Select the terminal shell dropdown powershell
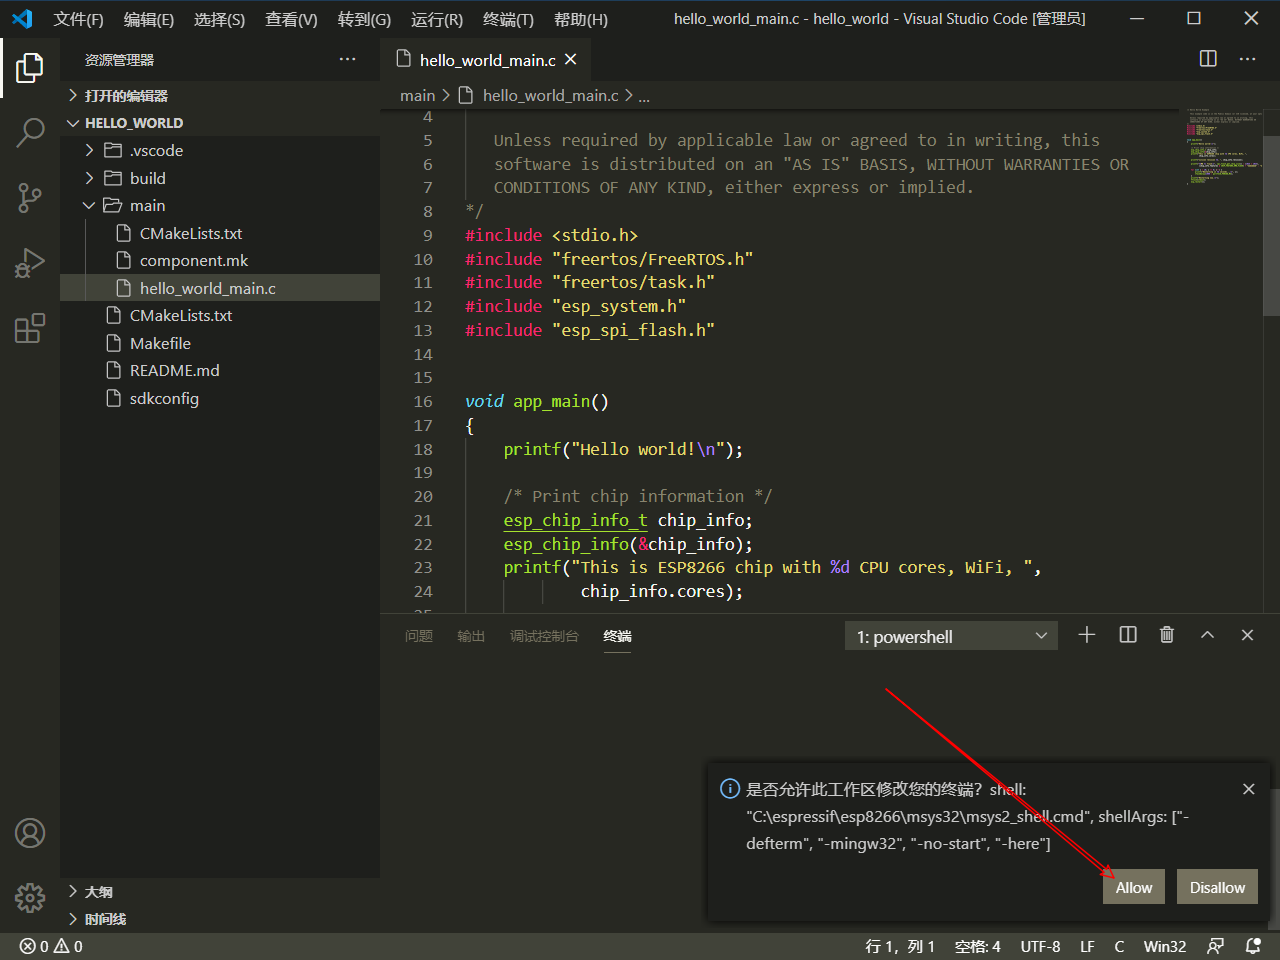1280x960 pixels. click(x=951, y=636)
